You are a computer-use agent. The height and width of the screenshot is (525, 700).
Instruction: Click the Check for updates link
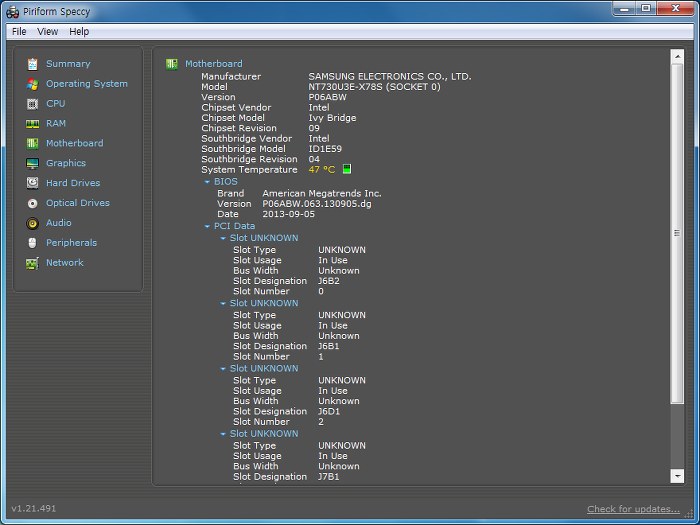(633, 509)
